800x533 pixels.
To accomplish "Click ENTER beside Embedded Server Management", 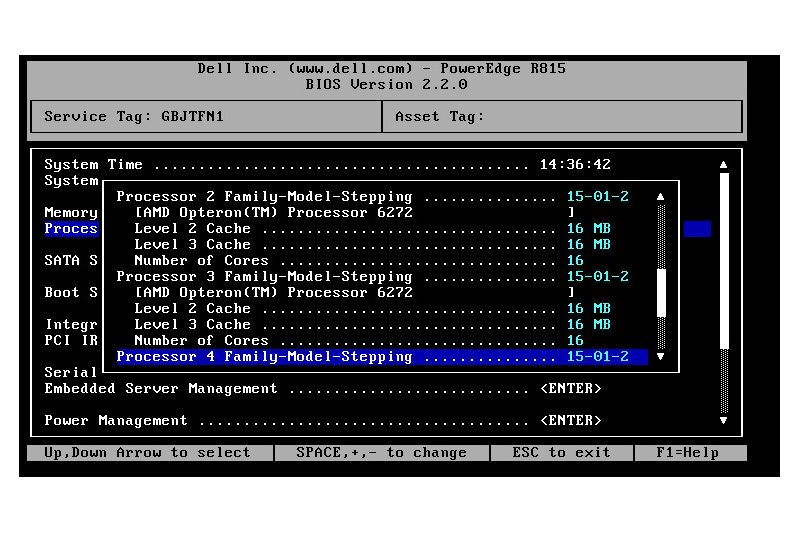I will [571, 389].
